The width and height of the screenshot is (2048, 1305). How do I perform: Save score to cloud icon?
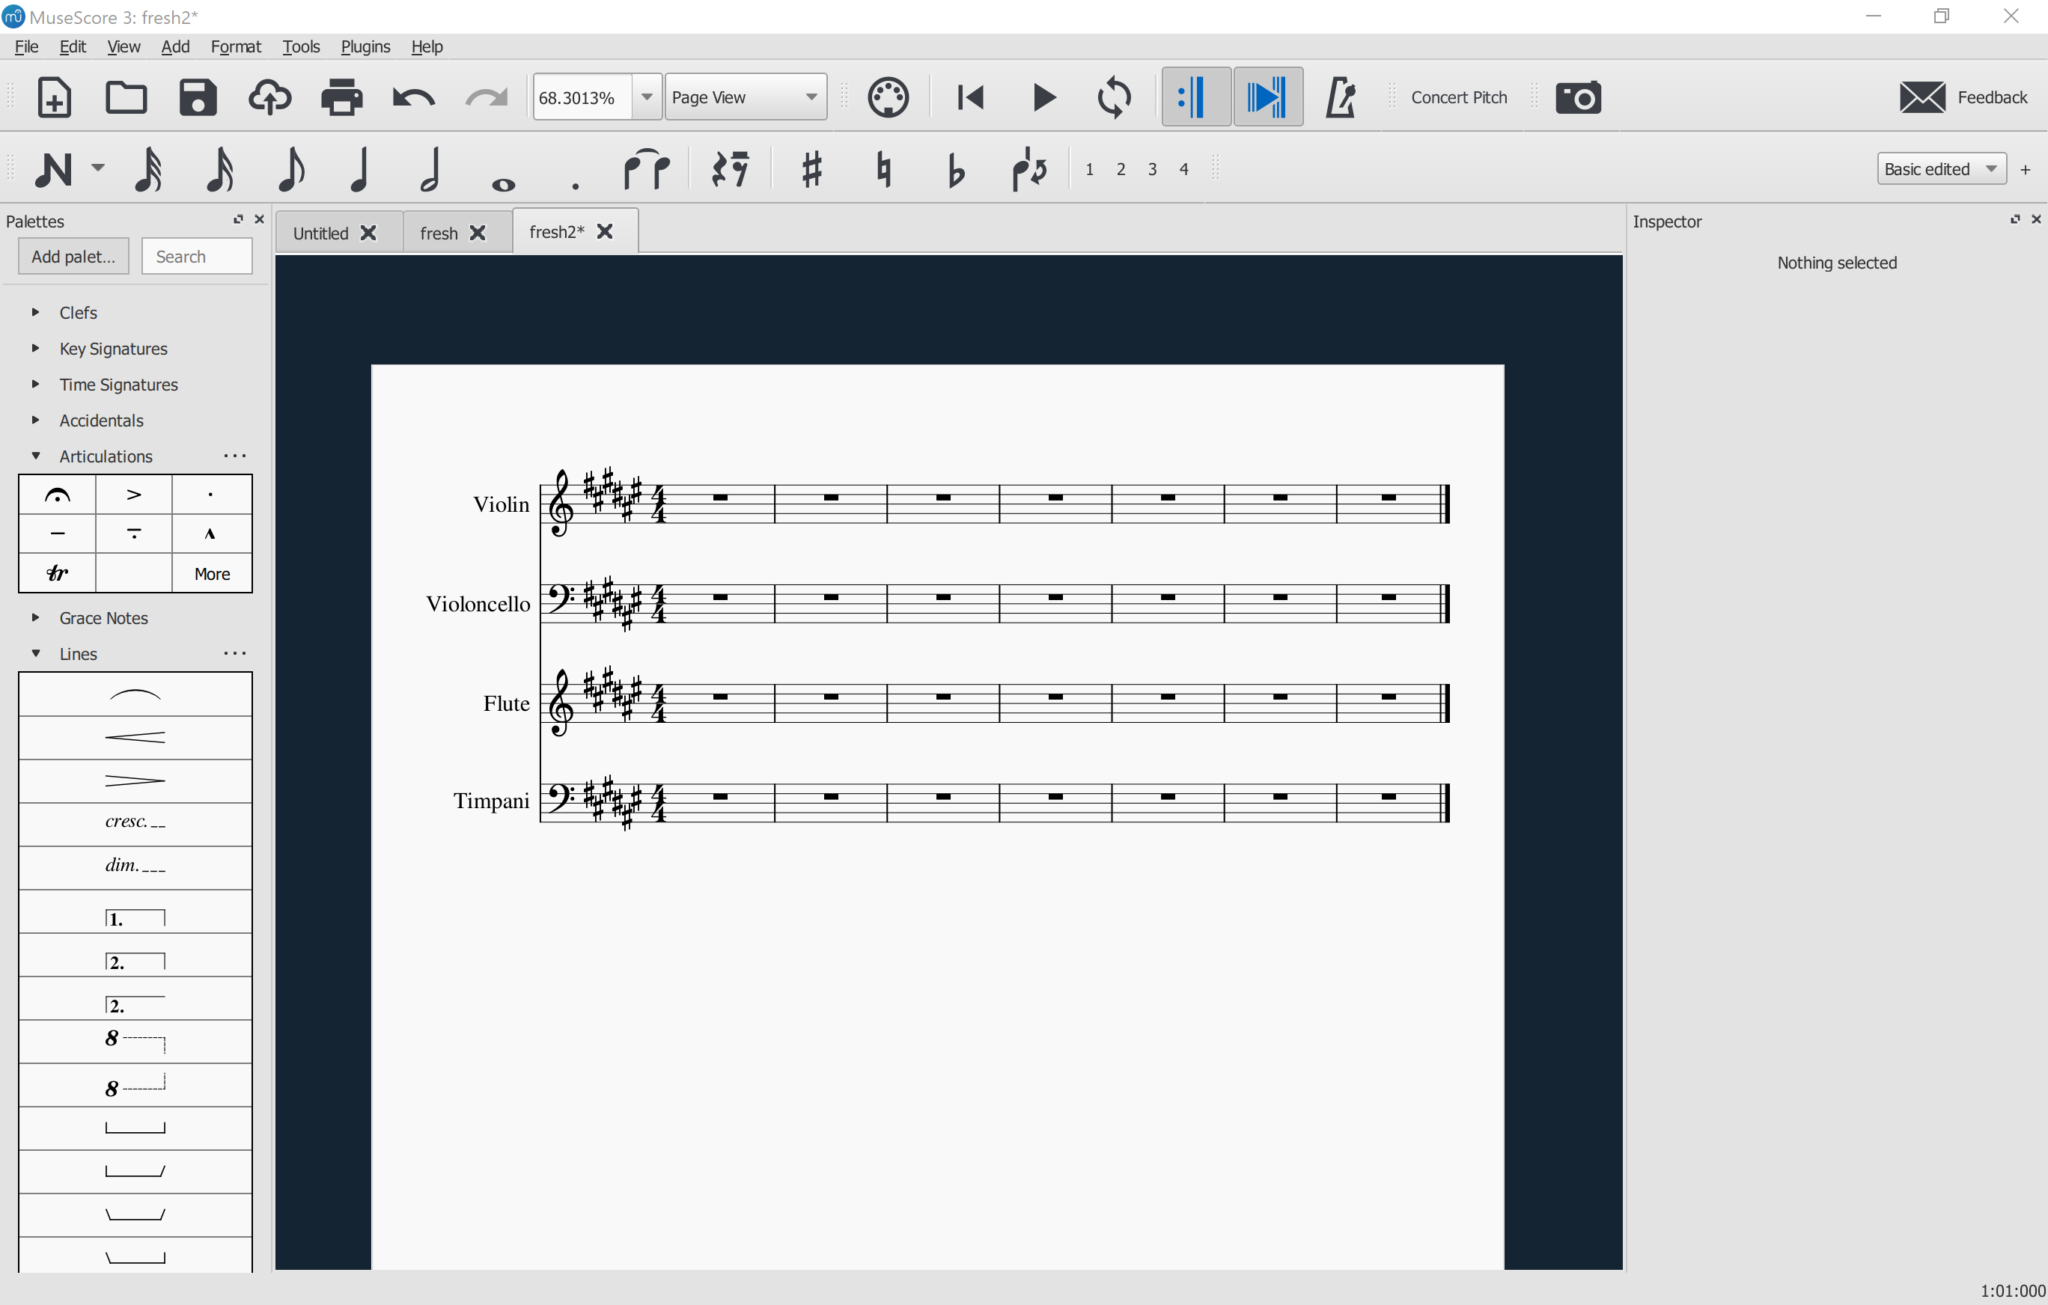pyautogui.click(x=270, y=97)
